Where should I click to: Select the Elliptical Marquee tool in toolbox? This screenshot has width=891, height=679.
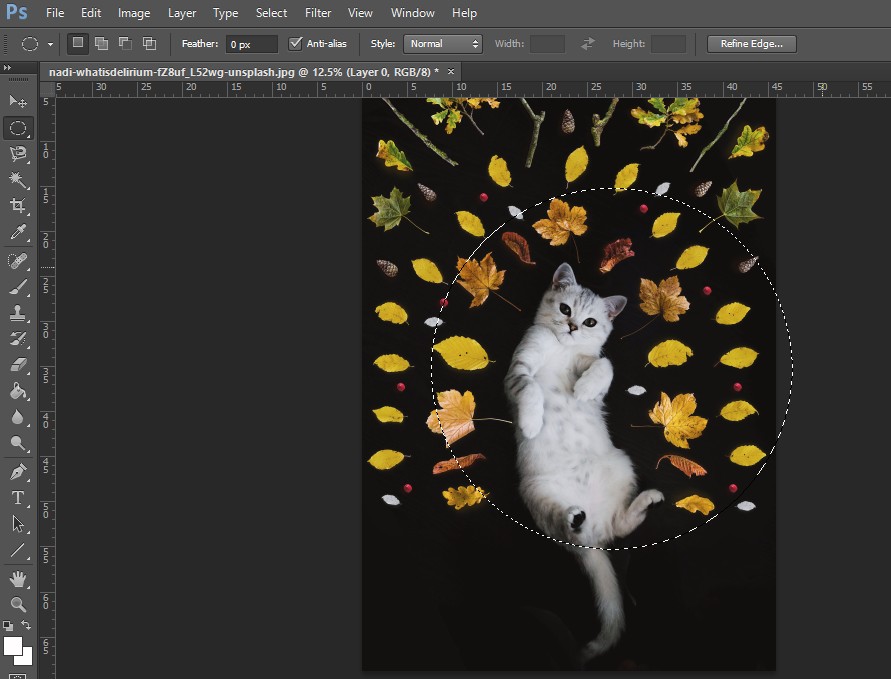tap(18, 128)
